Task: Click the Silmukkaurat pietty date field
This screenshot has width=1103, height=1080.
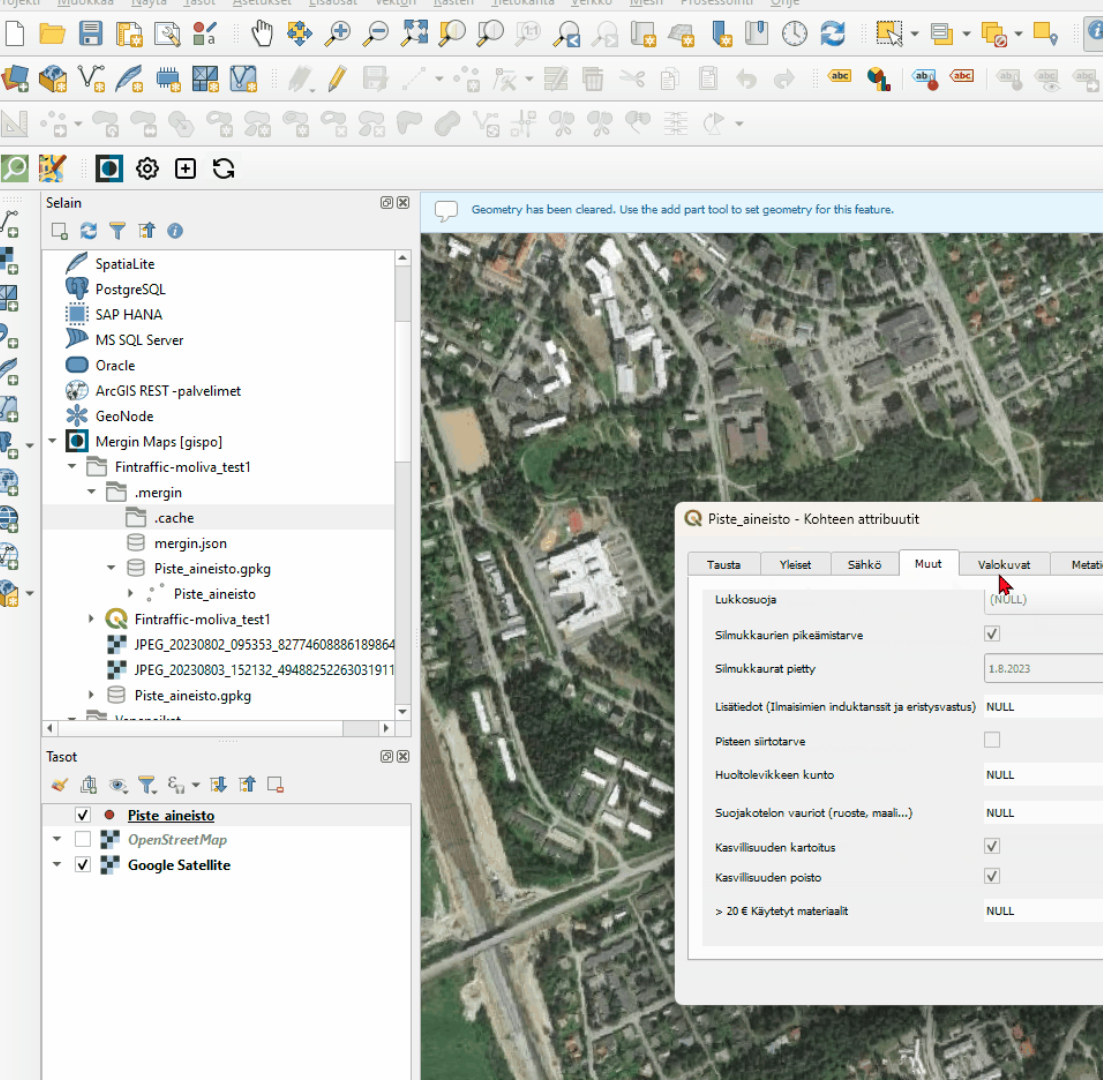Action: [1043, 668]
